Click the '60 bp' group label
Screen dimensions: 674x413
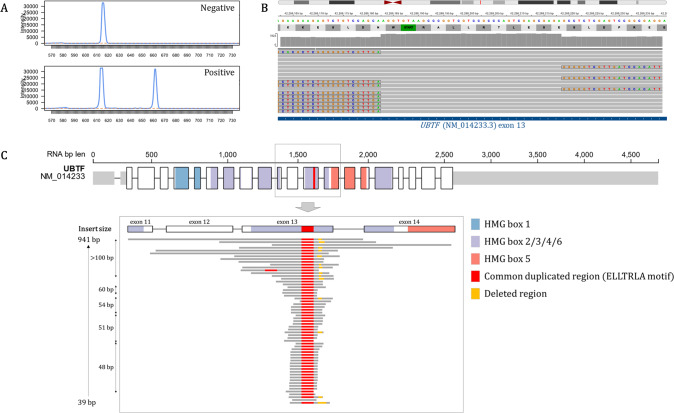coord(106,289)
